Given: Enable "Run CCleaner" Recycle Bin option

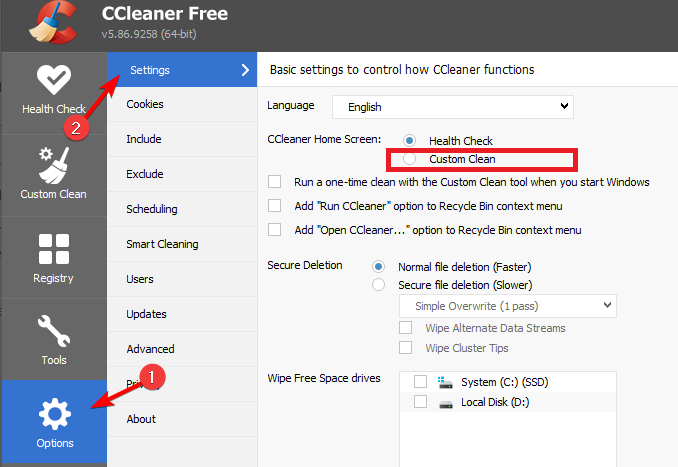Looking at the screenshot, I should (x=275, y=205).
